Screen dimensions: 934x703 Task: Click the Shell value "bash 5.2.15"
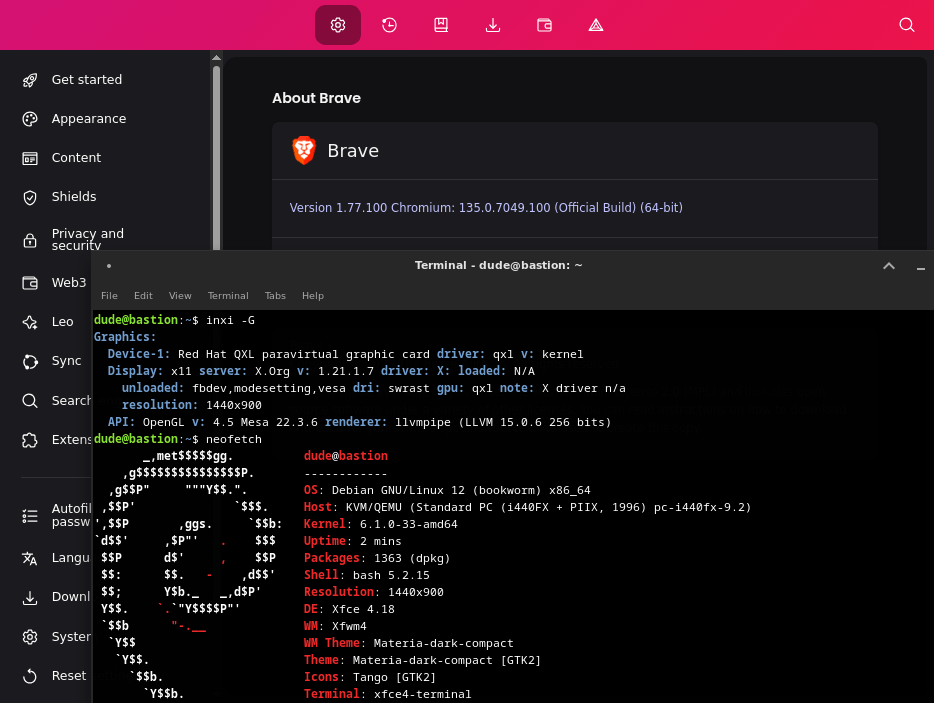[x=391, y=576]
